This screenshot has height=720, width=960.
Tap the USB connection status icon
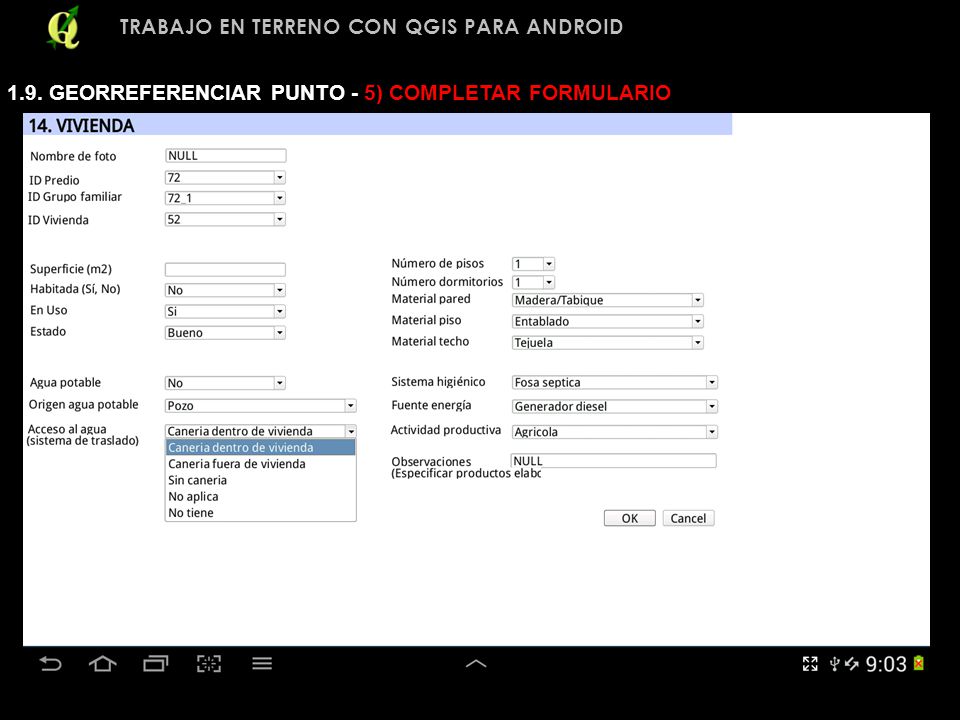(834, 664)
